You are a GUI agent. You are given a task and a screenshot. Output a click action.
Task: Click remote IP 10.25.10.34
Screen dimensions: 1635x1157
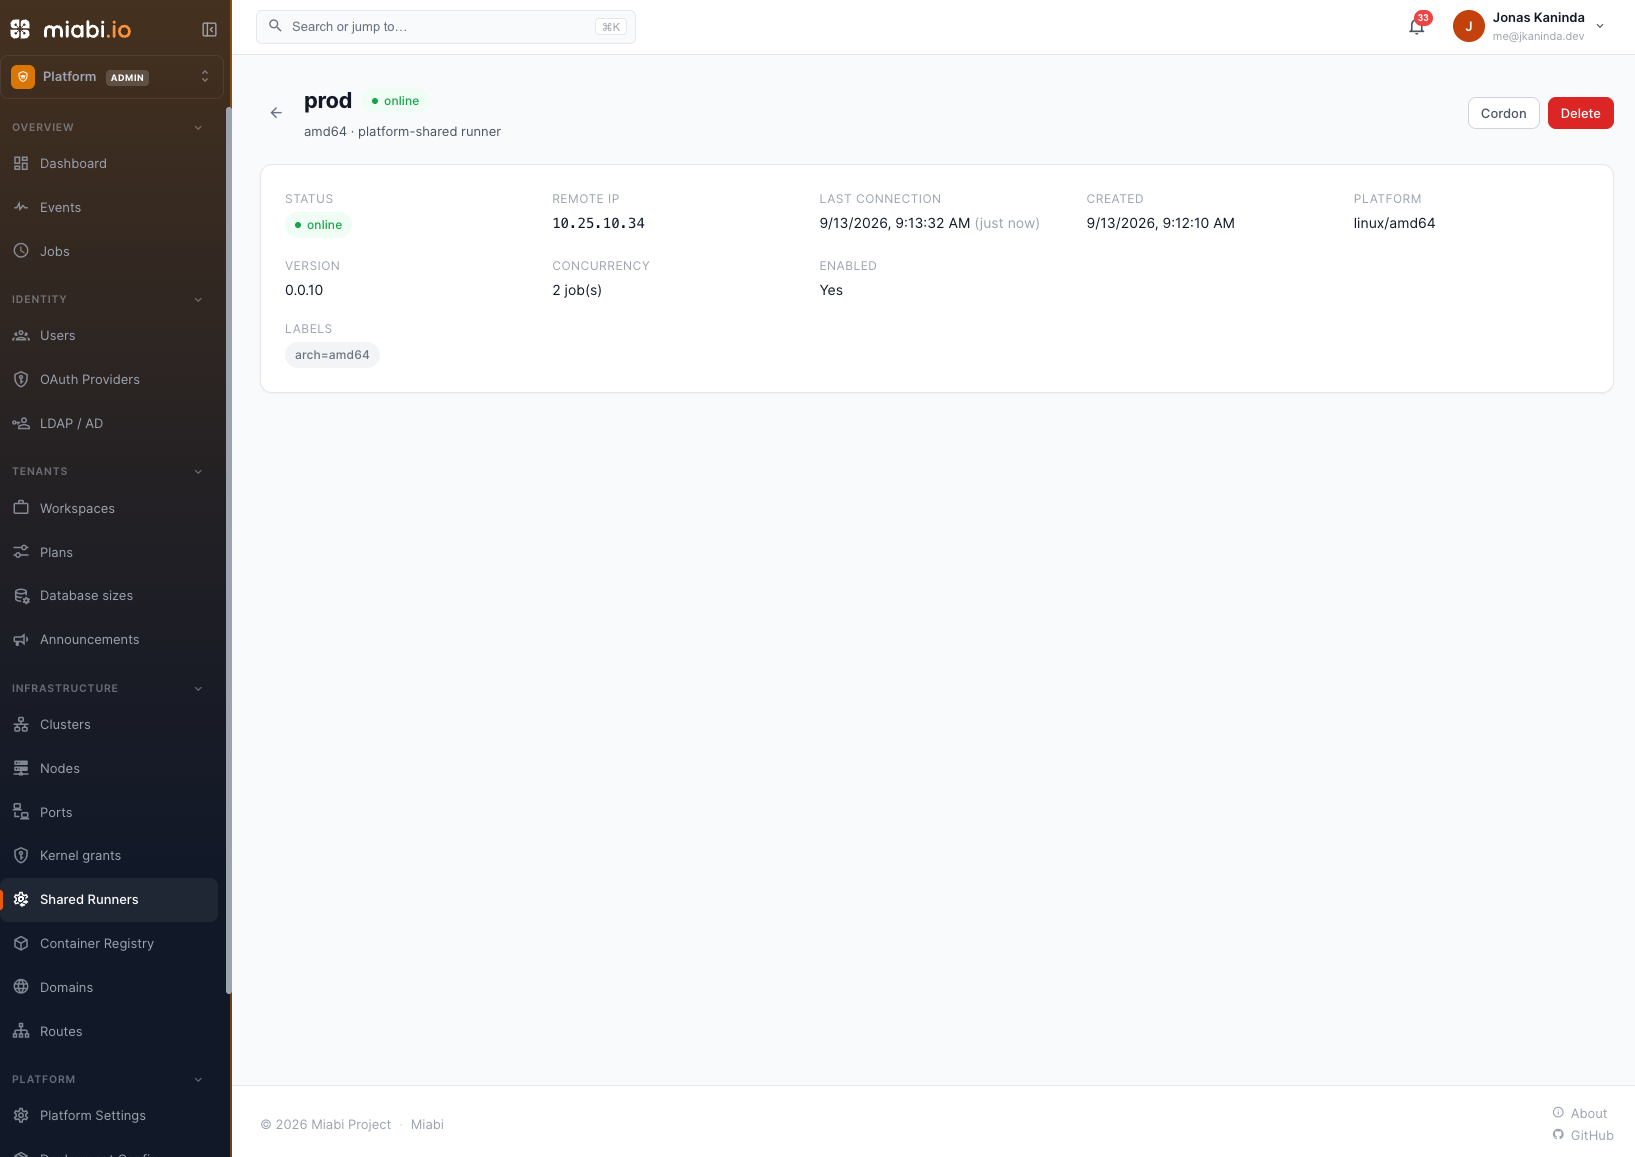tap(598, 223)
